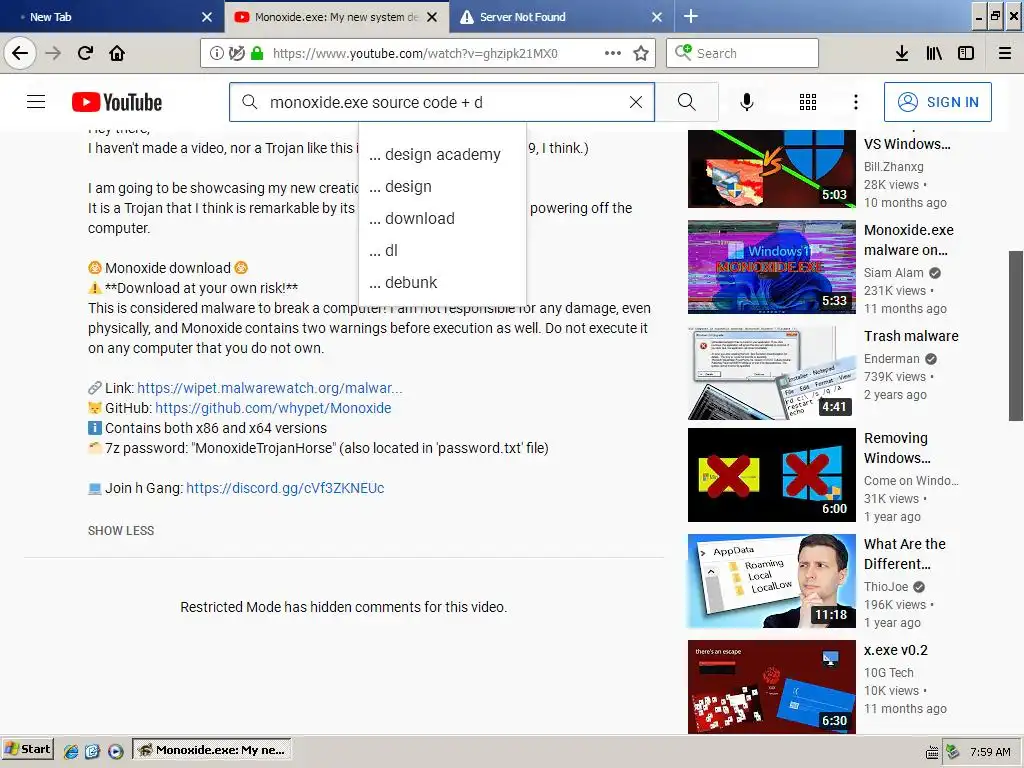Launch Internet Explorer from quick launch
1024x768 pixels.
[71, 751]
